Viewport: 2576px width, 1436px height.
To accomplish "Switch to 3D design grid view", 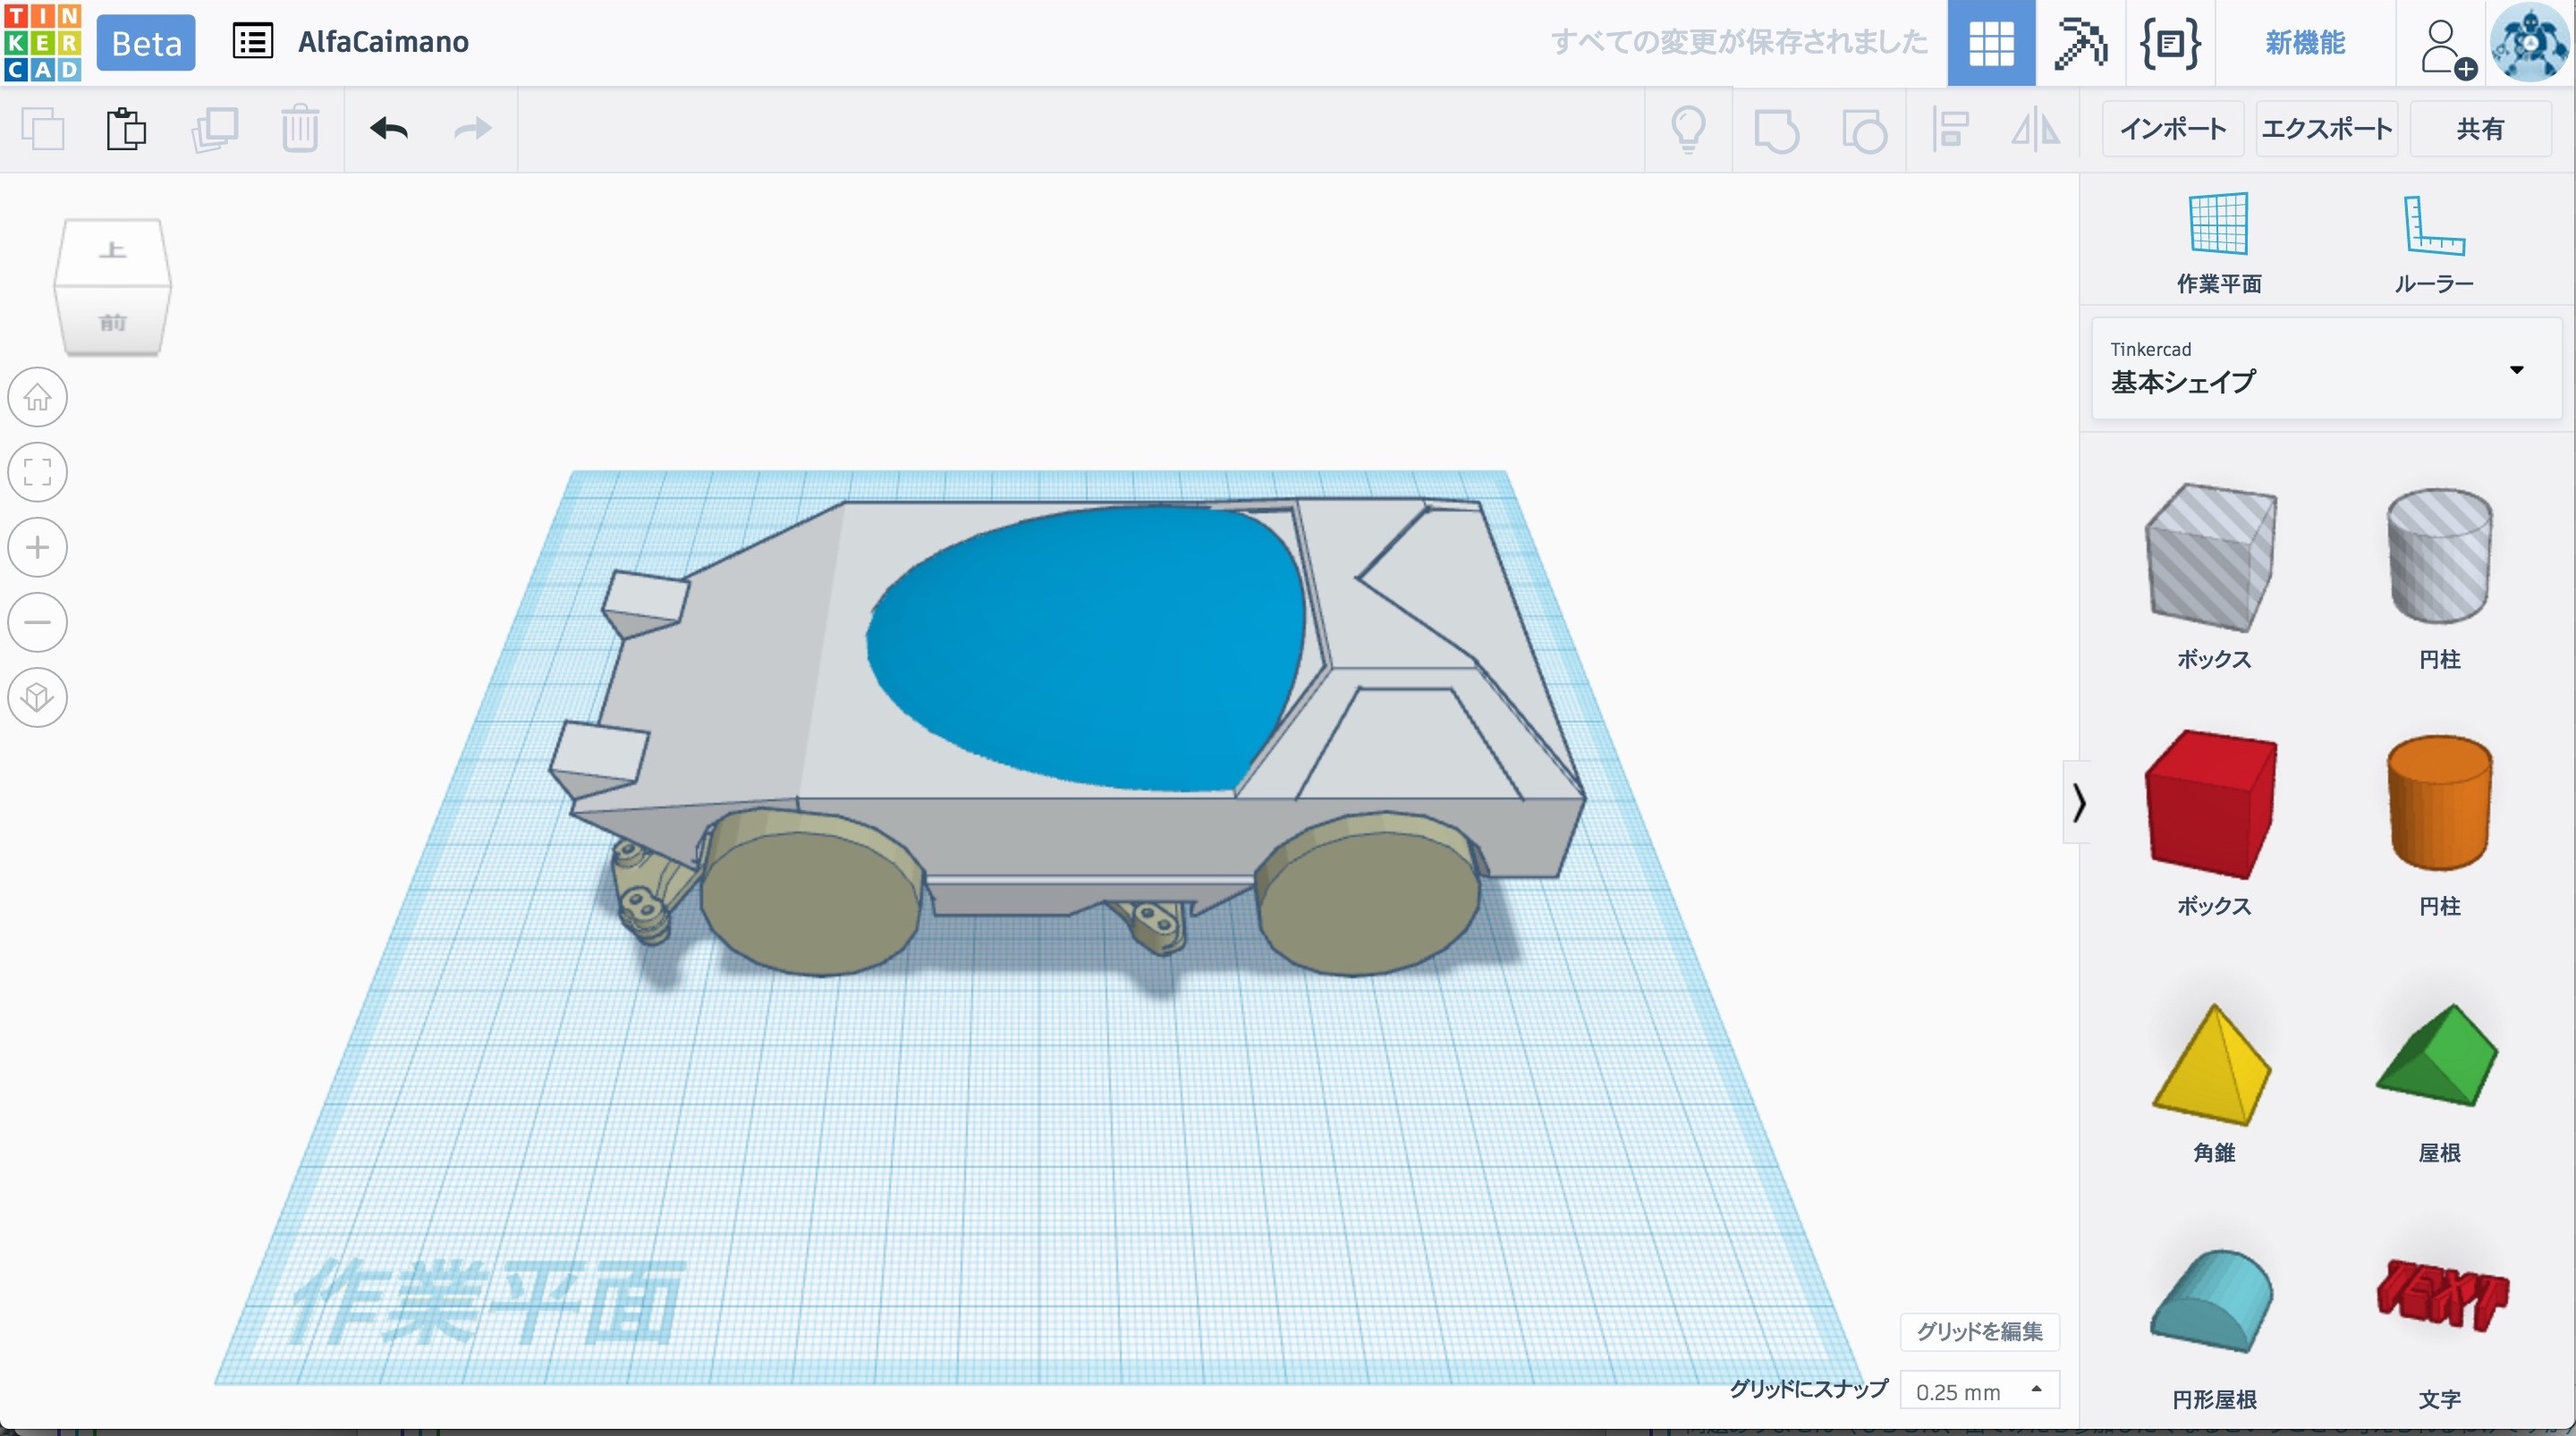I will click(x=1990, y=43).
